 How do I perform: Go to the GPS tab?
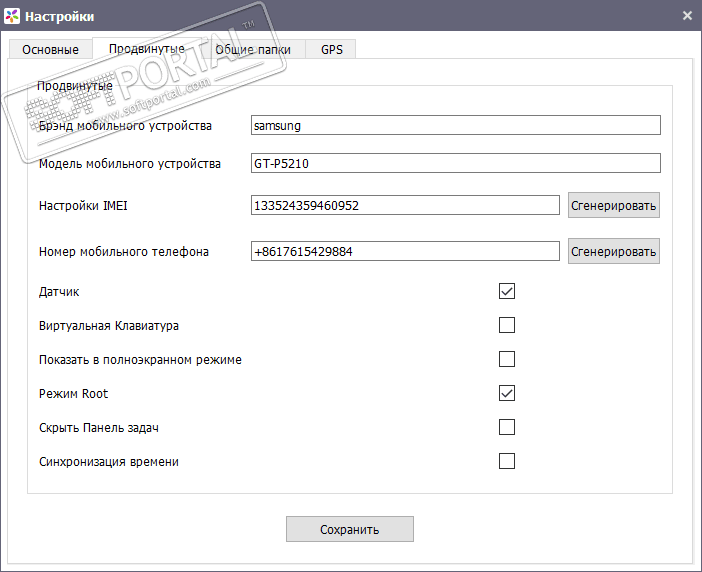(331, 49)
